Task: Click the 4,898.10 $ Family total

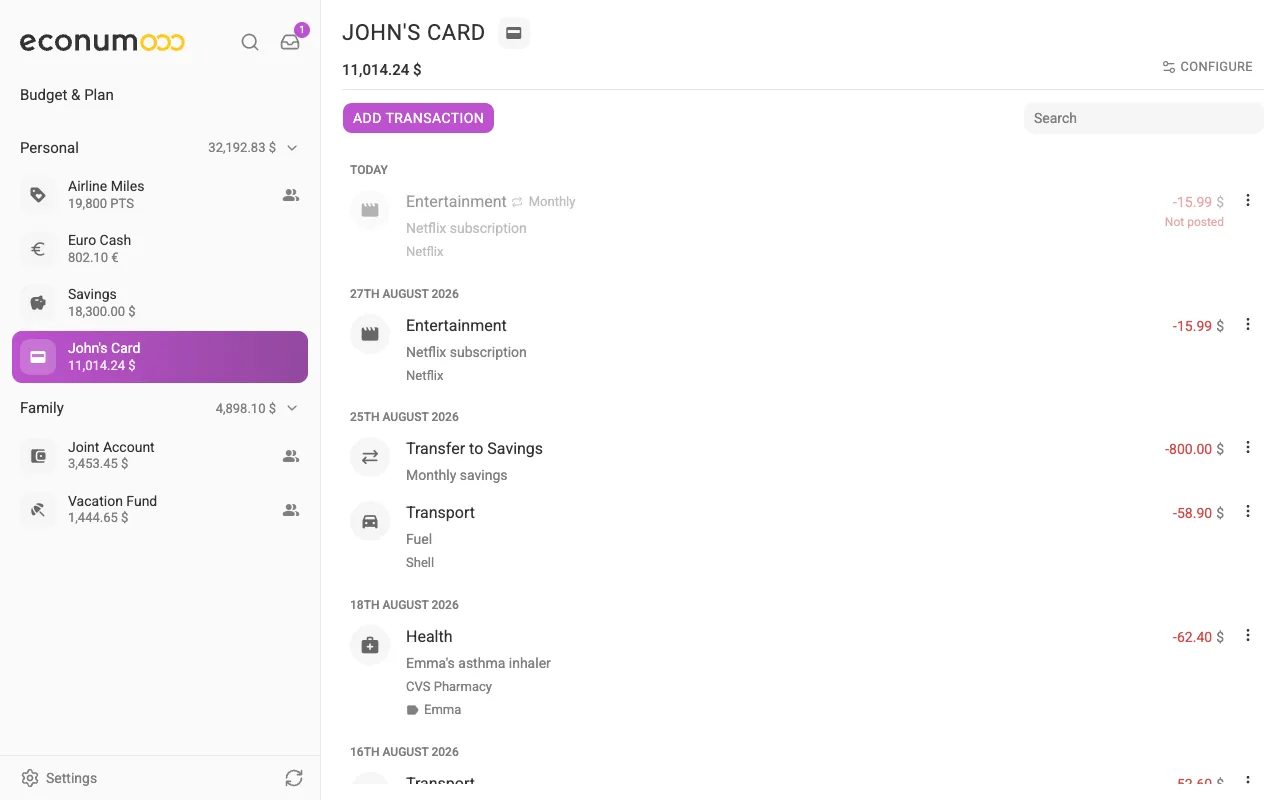Action: click(246, 408)
